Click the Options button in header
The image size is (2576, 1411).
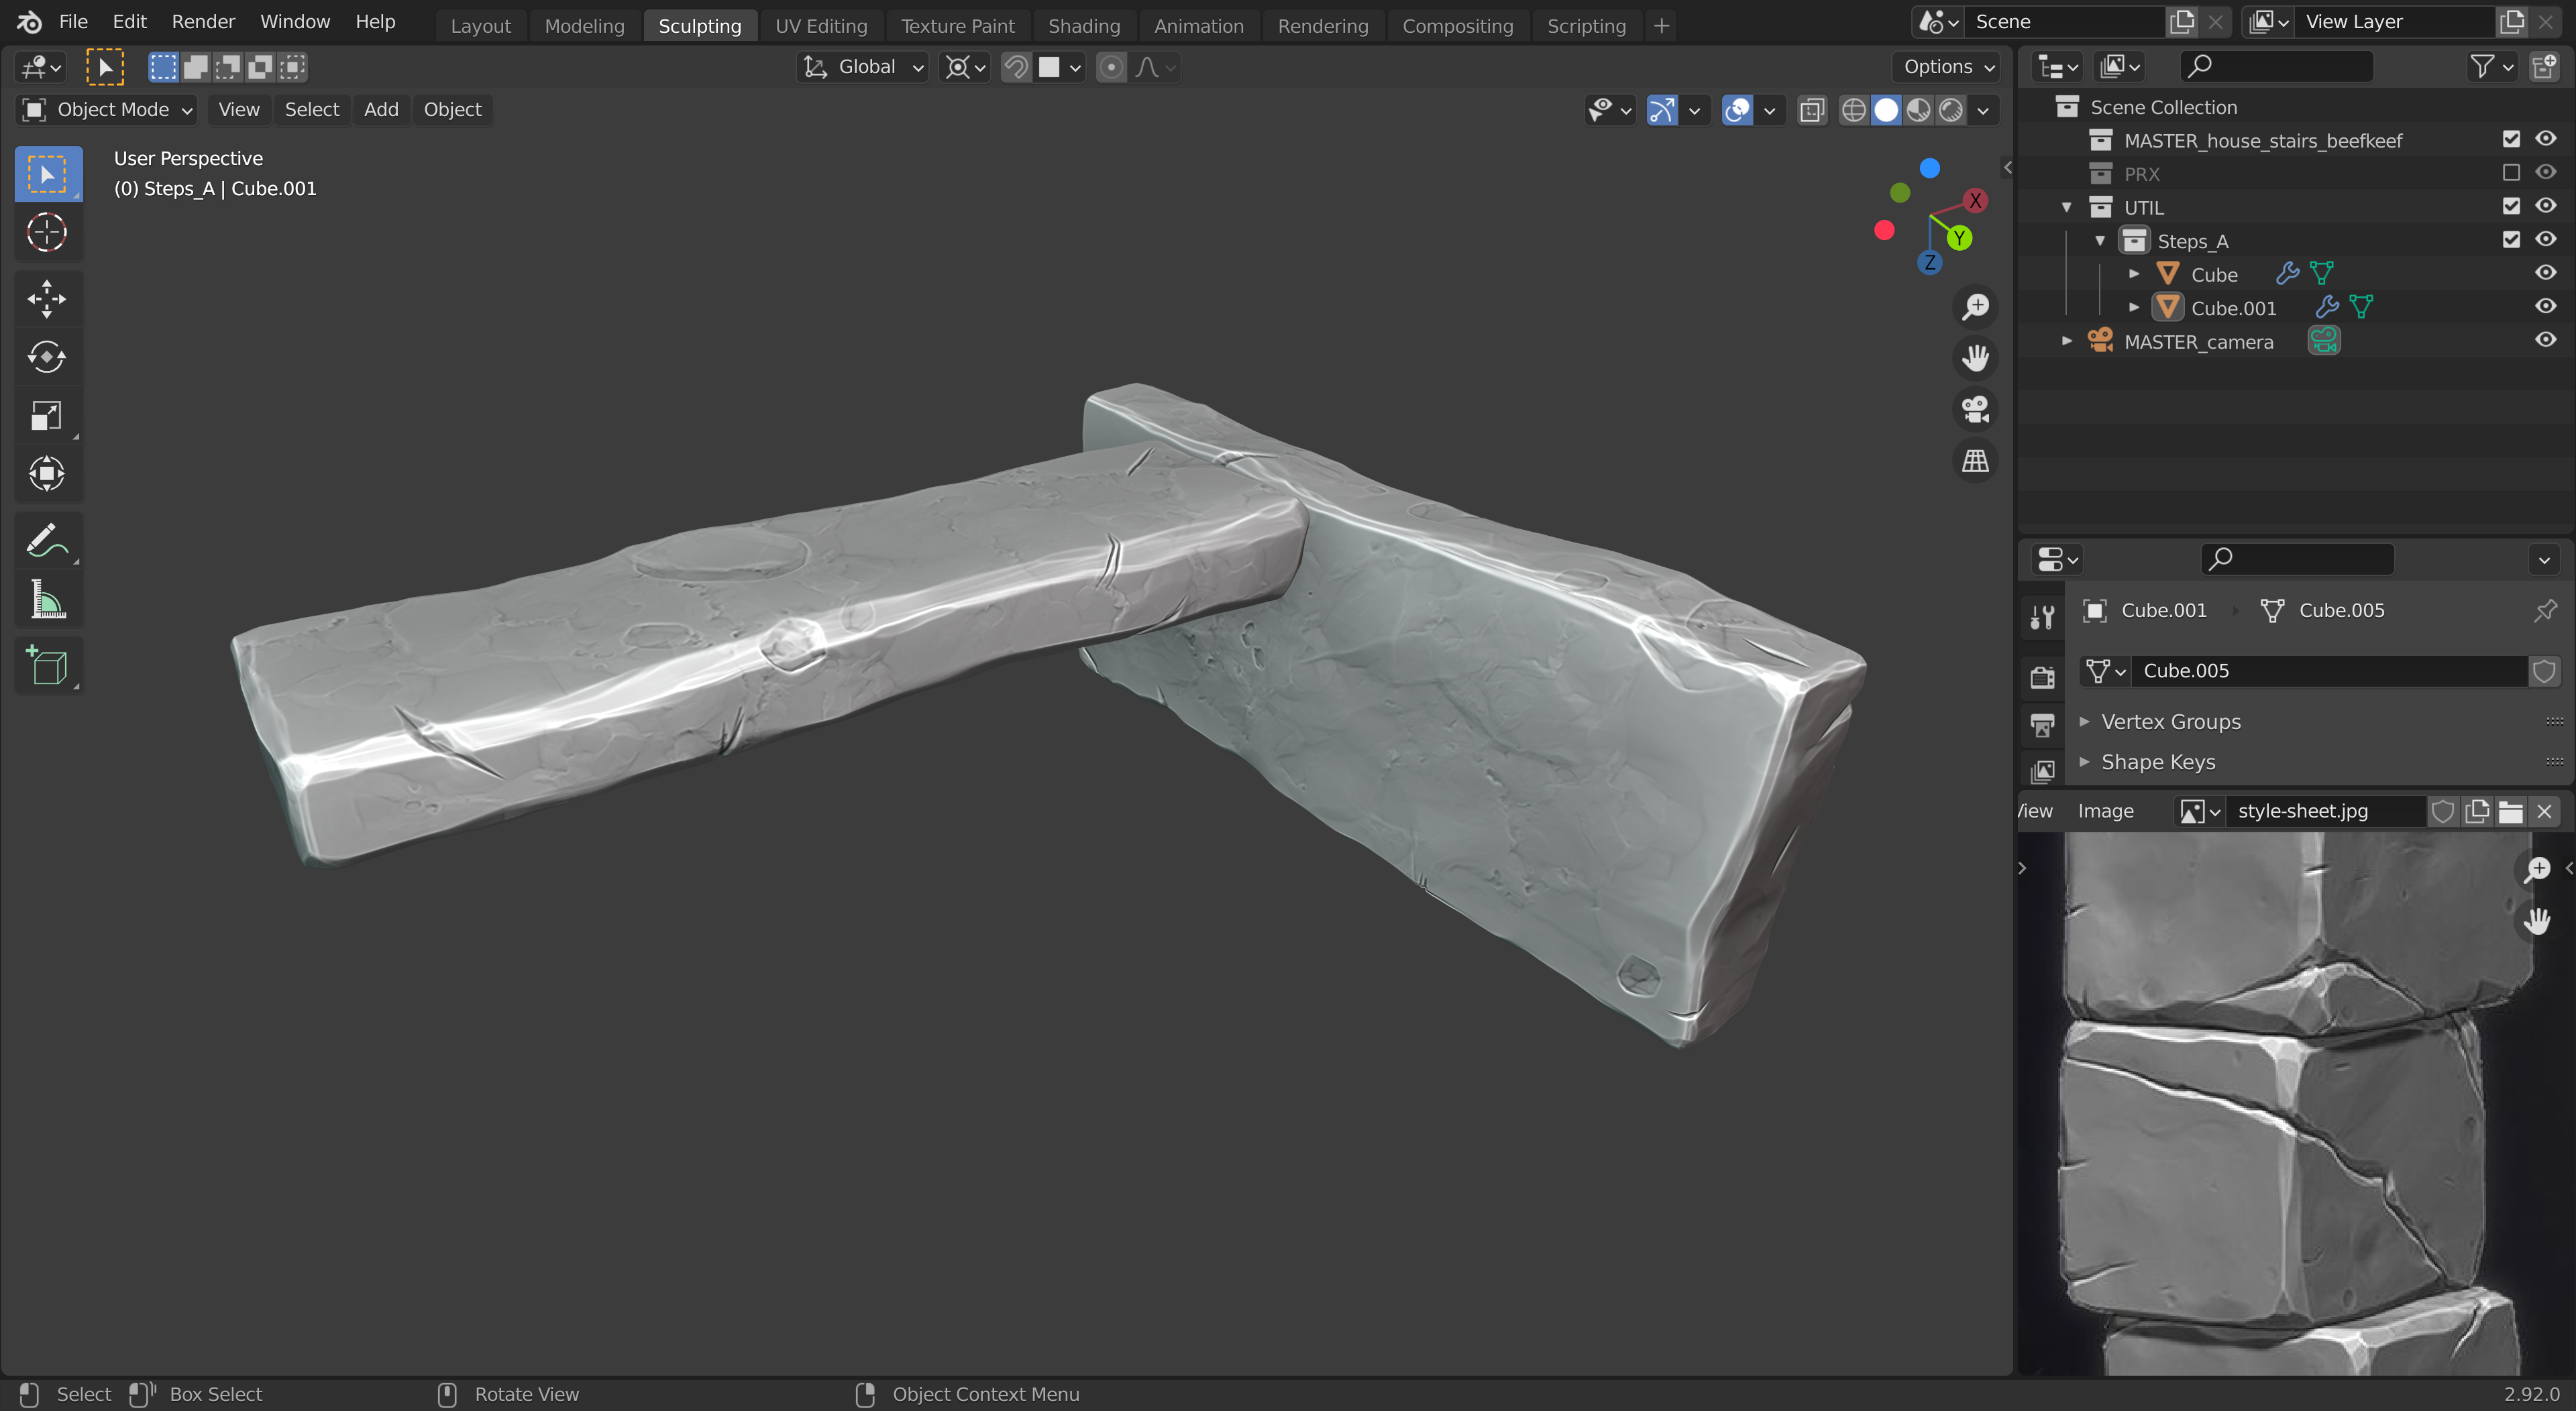(x=1947, y=67)
